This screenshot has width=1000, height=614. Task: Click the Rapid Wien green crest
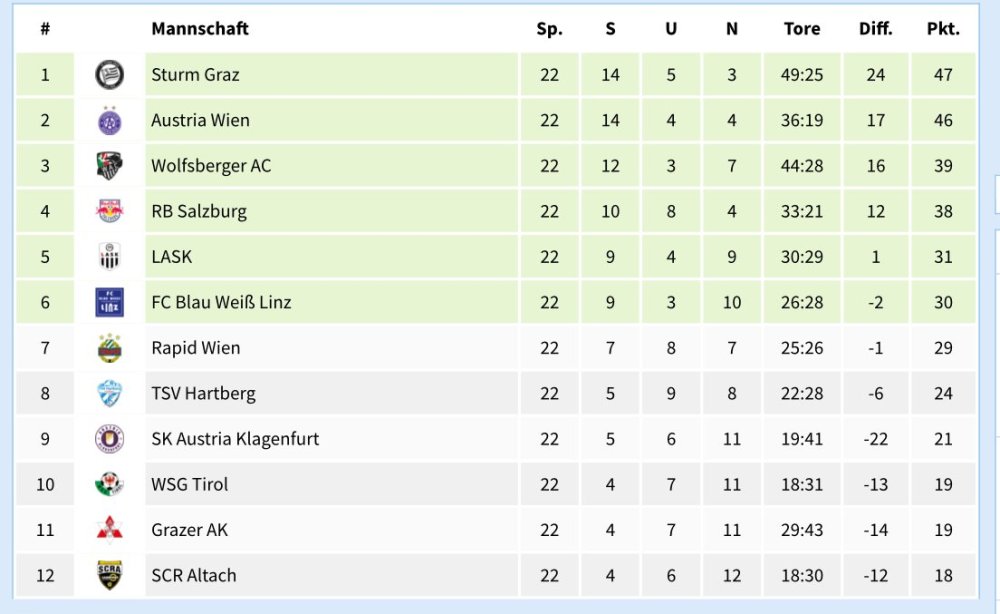109,348
